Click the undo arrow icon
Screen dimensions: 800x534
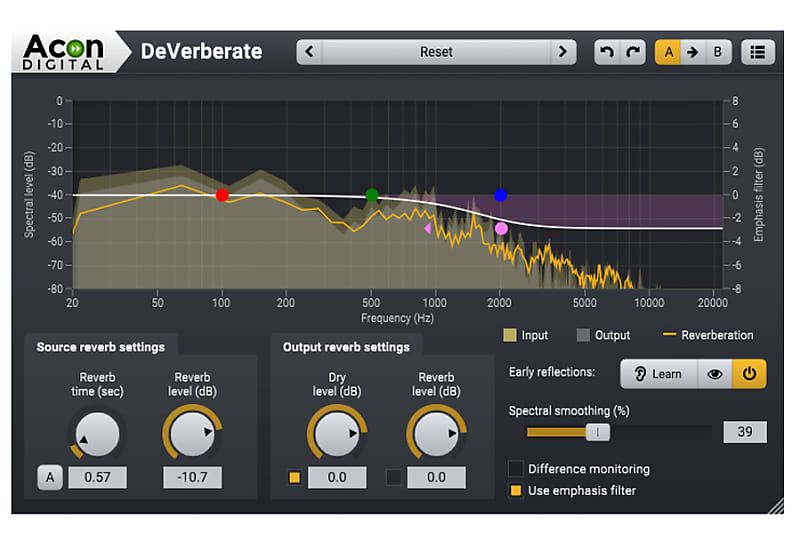(606, 52)
